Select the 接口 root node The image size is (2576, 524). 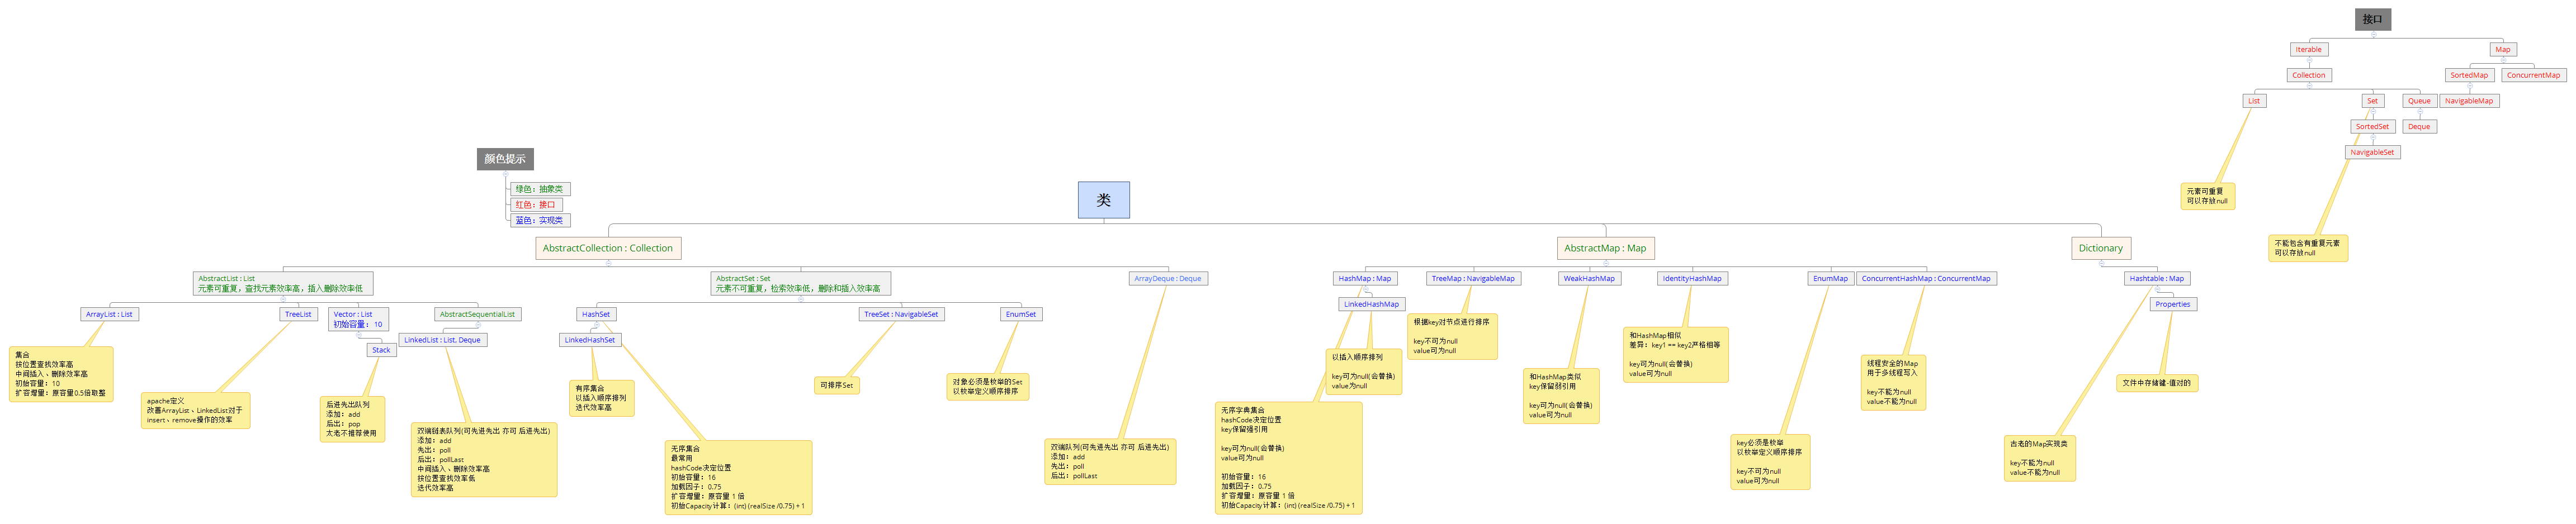2373,19
